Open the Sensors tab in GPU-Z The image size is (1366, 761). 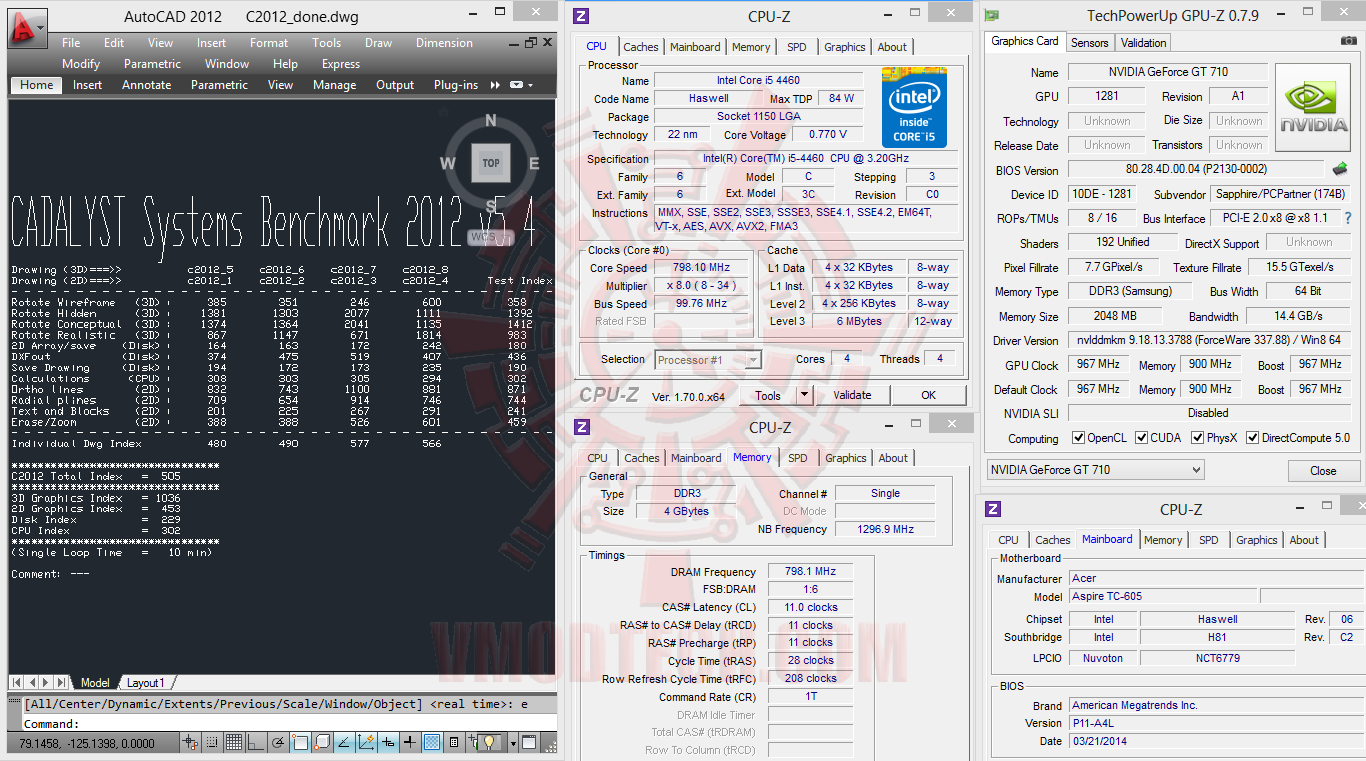point(1090,43)
